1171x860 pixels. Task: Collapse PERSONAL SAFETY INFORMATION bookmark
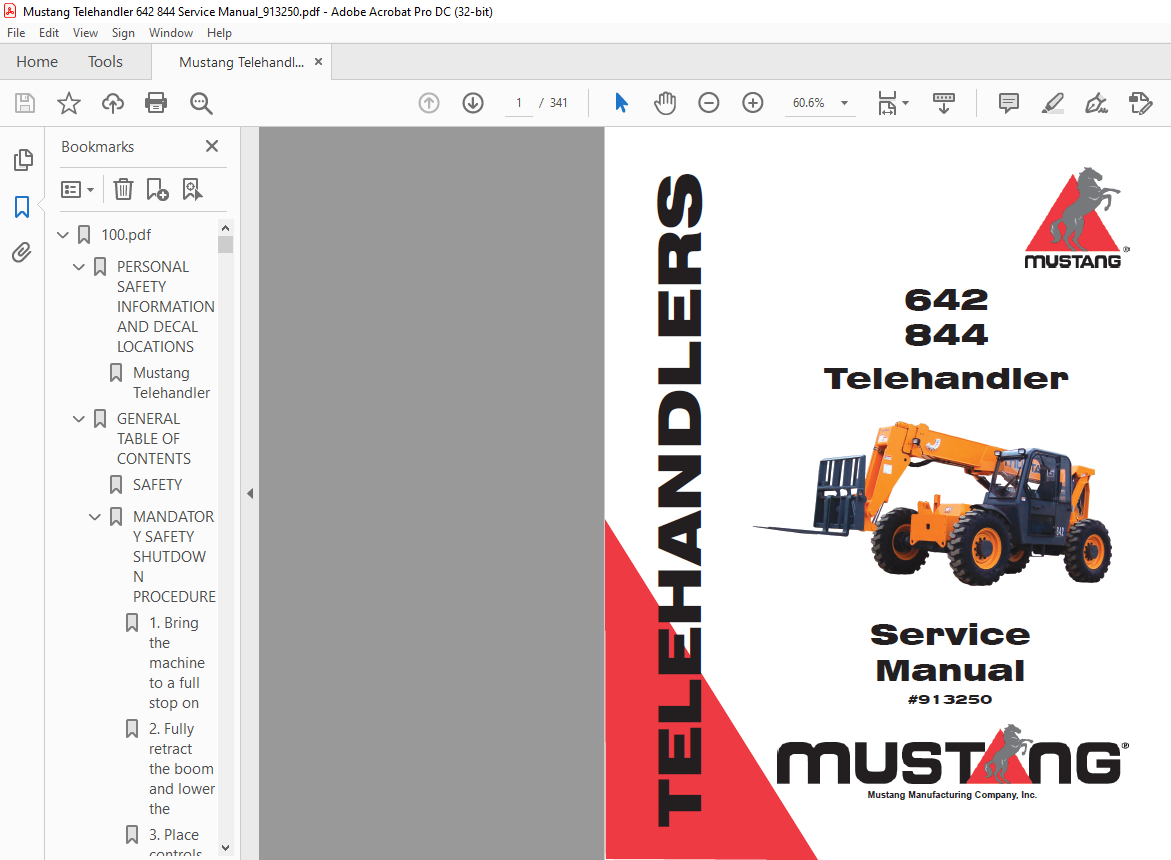click(x=78, y=267)
